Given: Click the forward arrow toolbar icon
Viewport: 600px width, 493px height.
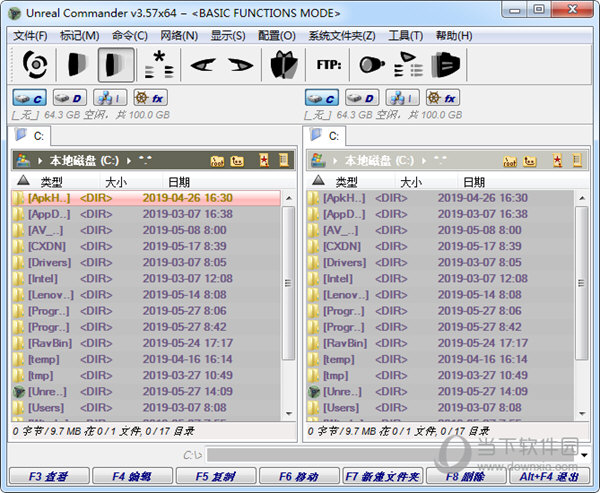Looking at the screenshot, I should [x=240, y=65].
